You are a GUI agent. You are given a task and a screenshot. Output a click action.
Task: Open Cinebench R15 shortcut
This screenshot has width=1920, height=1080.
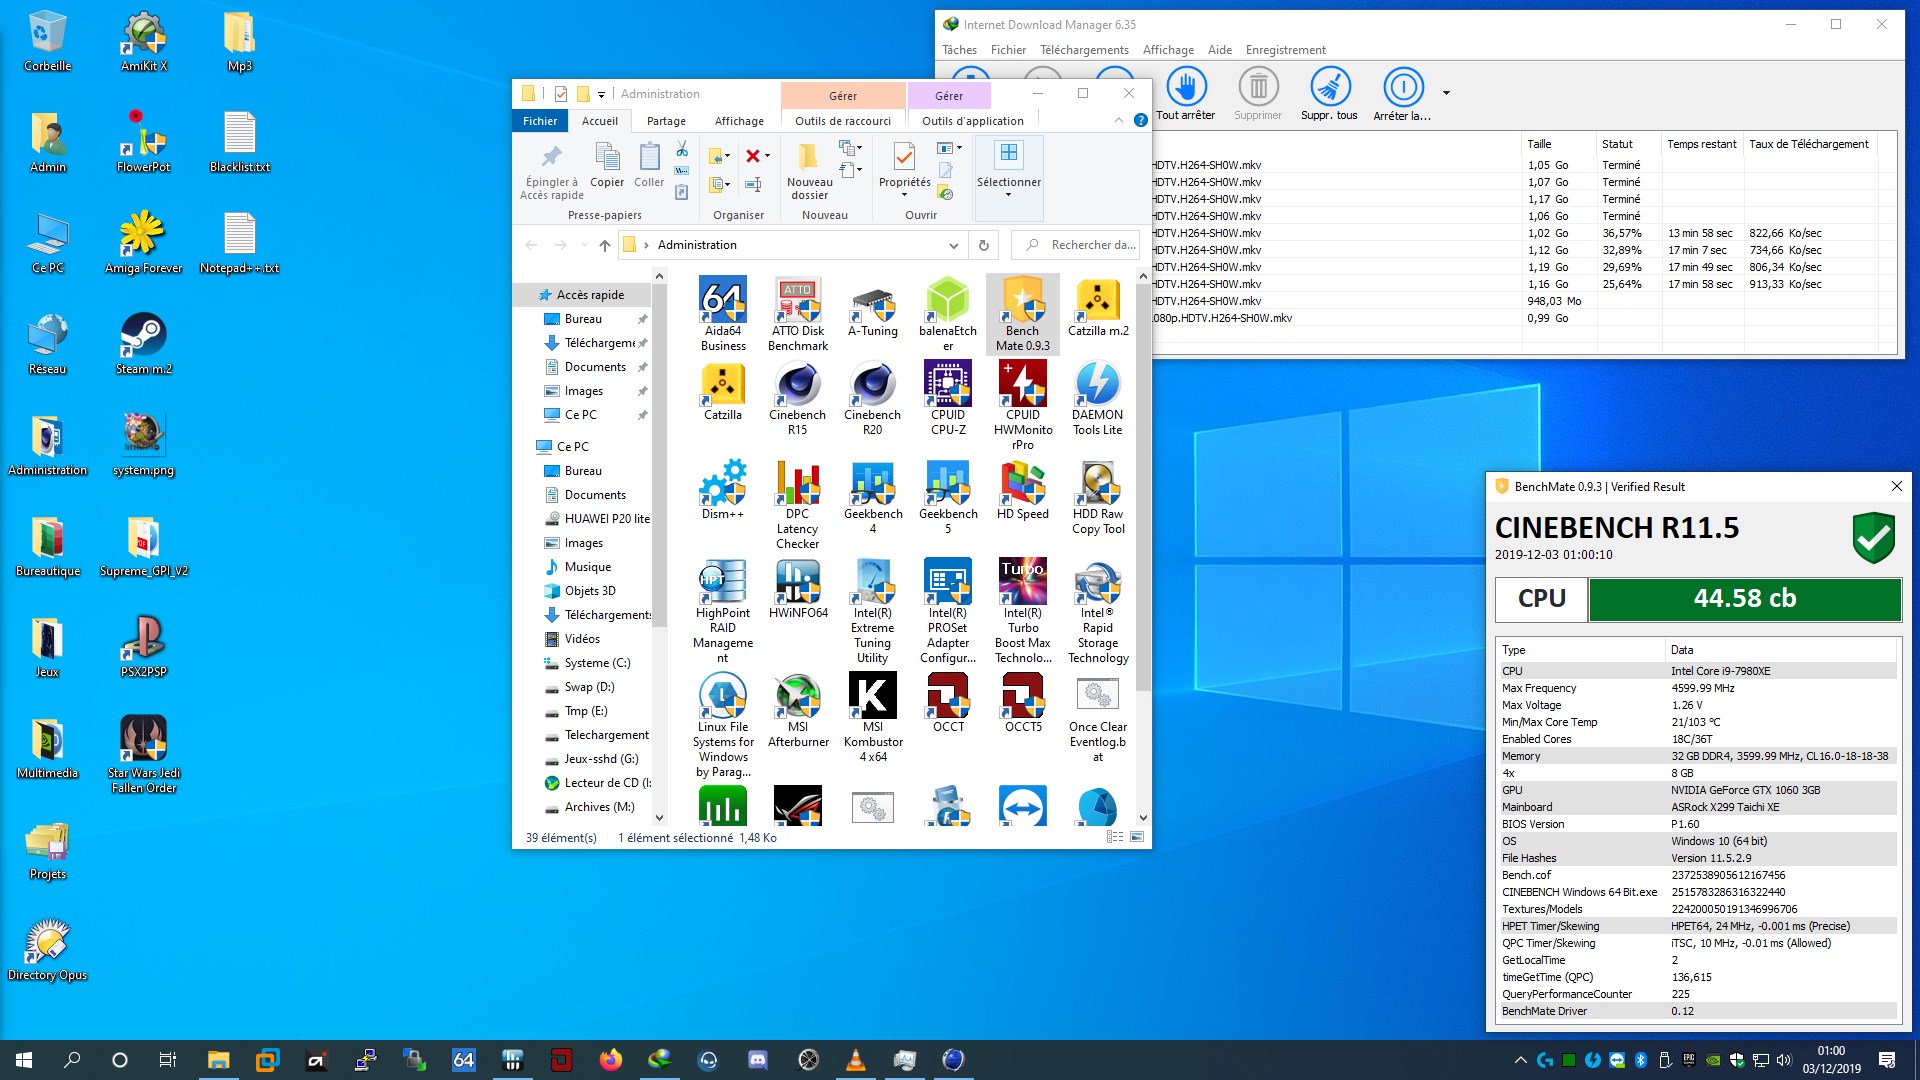[798, 398]
